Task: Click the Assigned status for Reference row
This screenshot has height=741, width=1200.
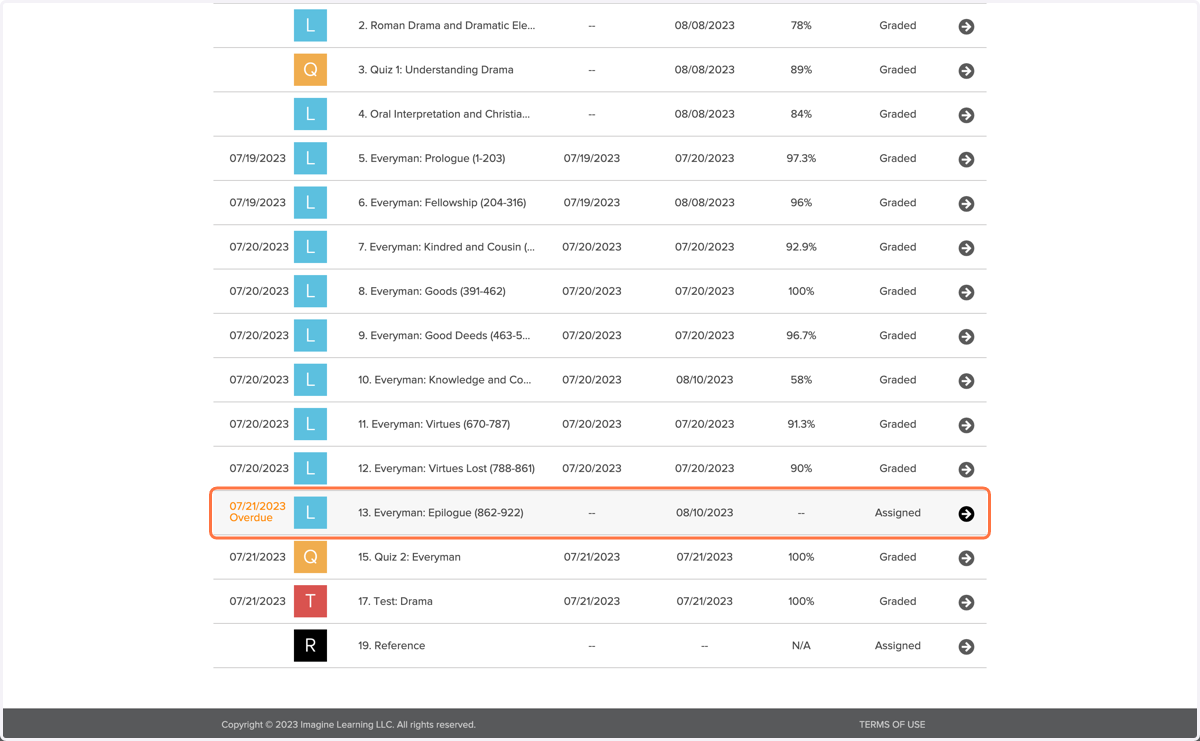Action: (898, 646)
